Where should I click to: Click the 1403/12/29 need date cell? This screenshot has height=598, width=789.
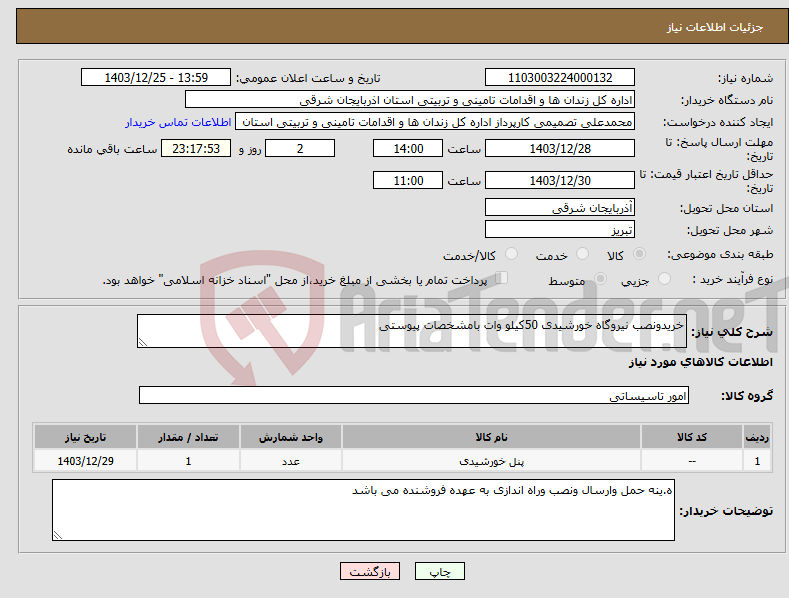pyautogui.click(x=86, y=461)
